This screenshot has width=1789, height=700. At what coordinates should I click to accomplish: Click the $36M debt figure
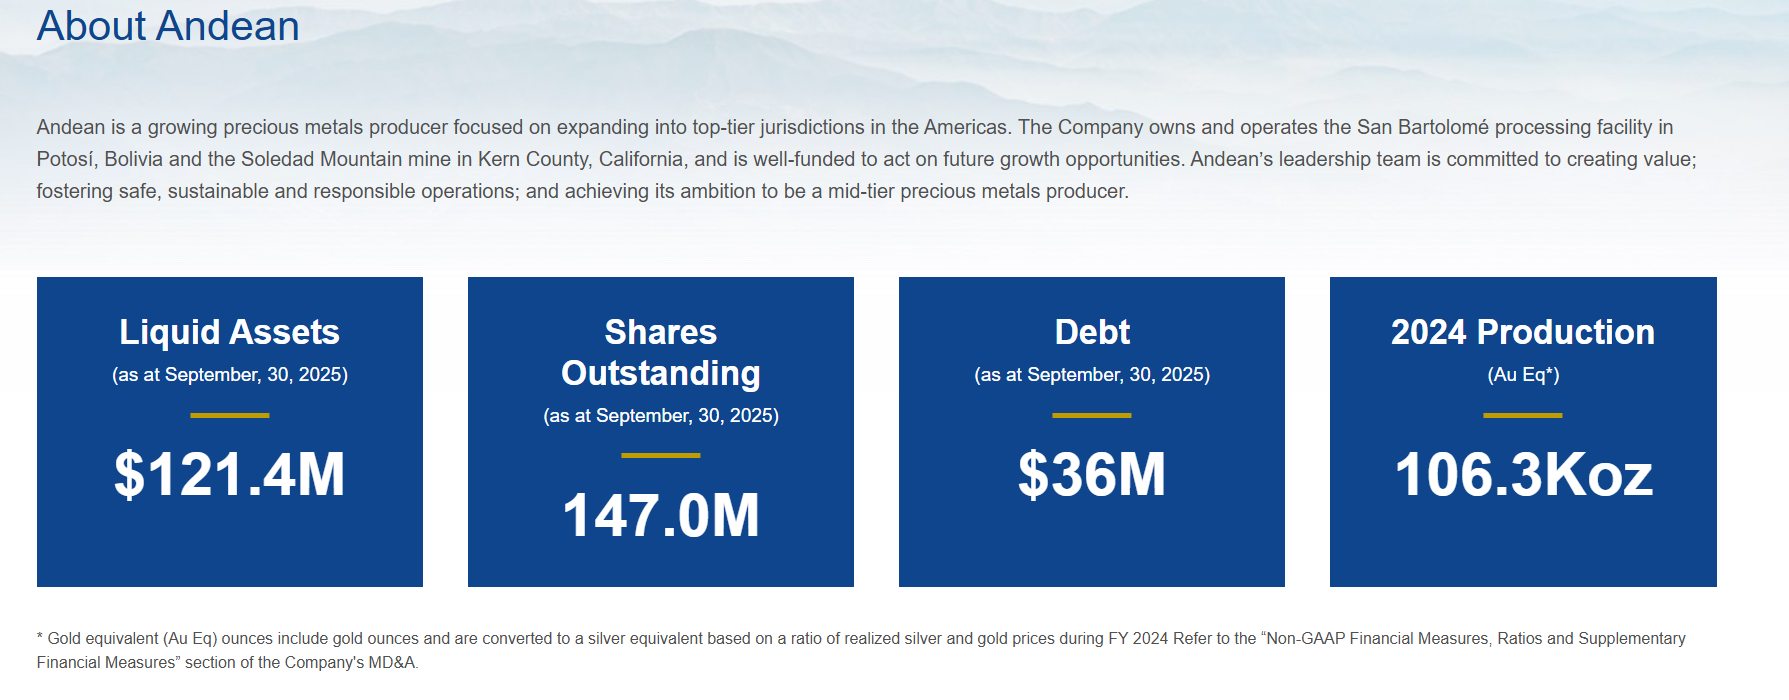1091,474
